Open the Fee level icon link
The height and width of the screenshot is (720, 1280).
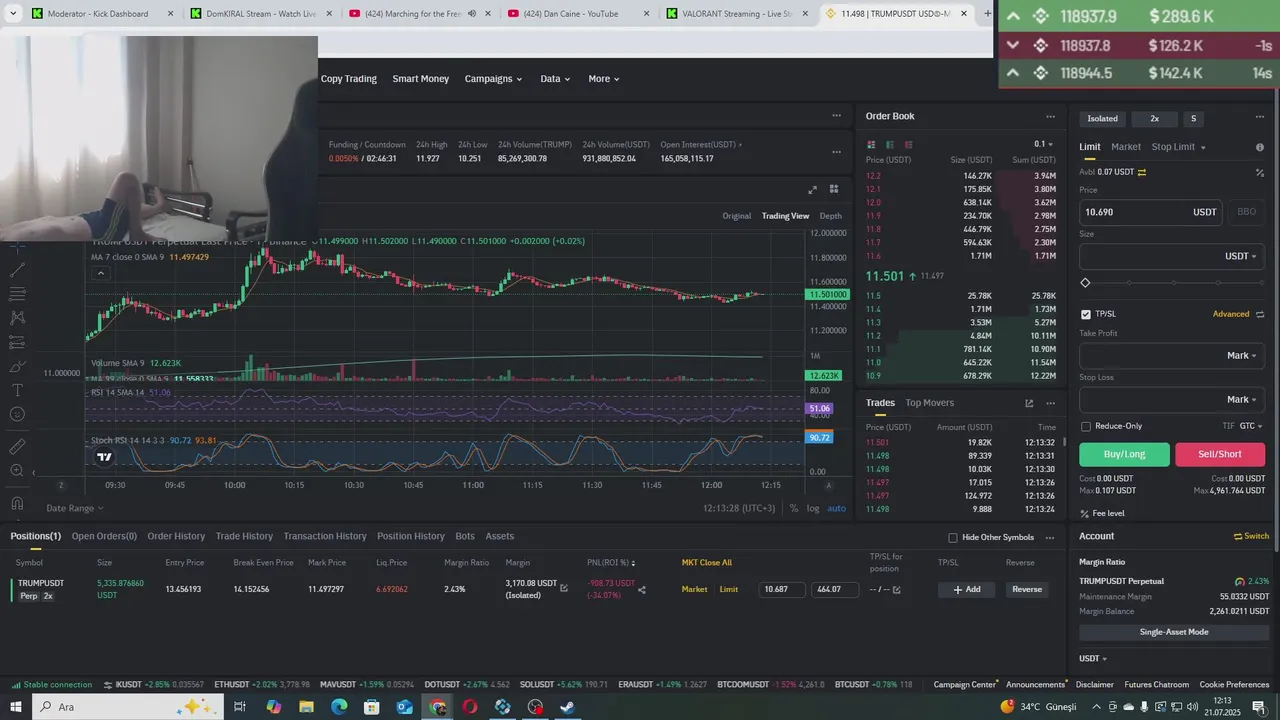(1085, 513)
